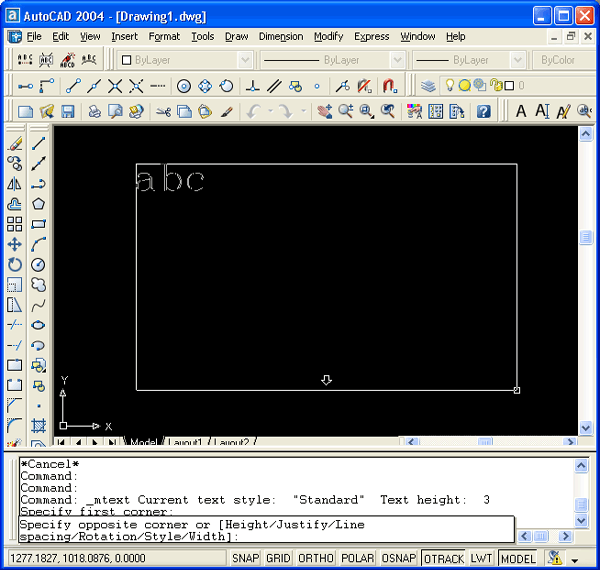Toggle ORTHO mode in status bar
Viewport: 600px width, 570px height.
[314, 559]
